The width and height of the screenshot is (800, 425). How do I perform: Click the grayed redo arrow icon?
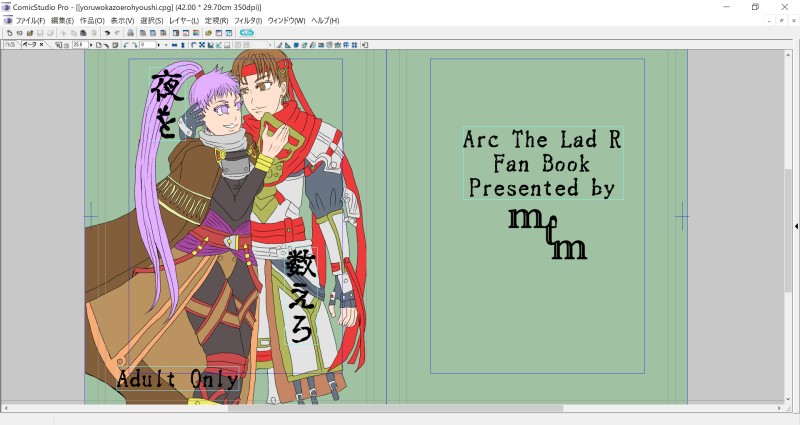[117, 33]
